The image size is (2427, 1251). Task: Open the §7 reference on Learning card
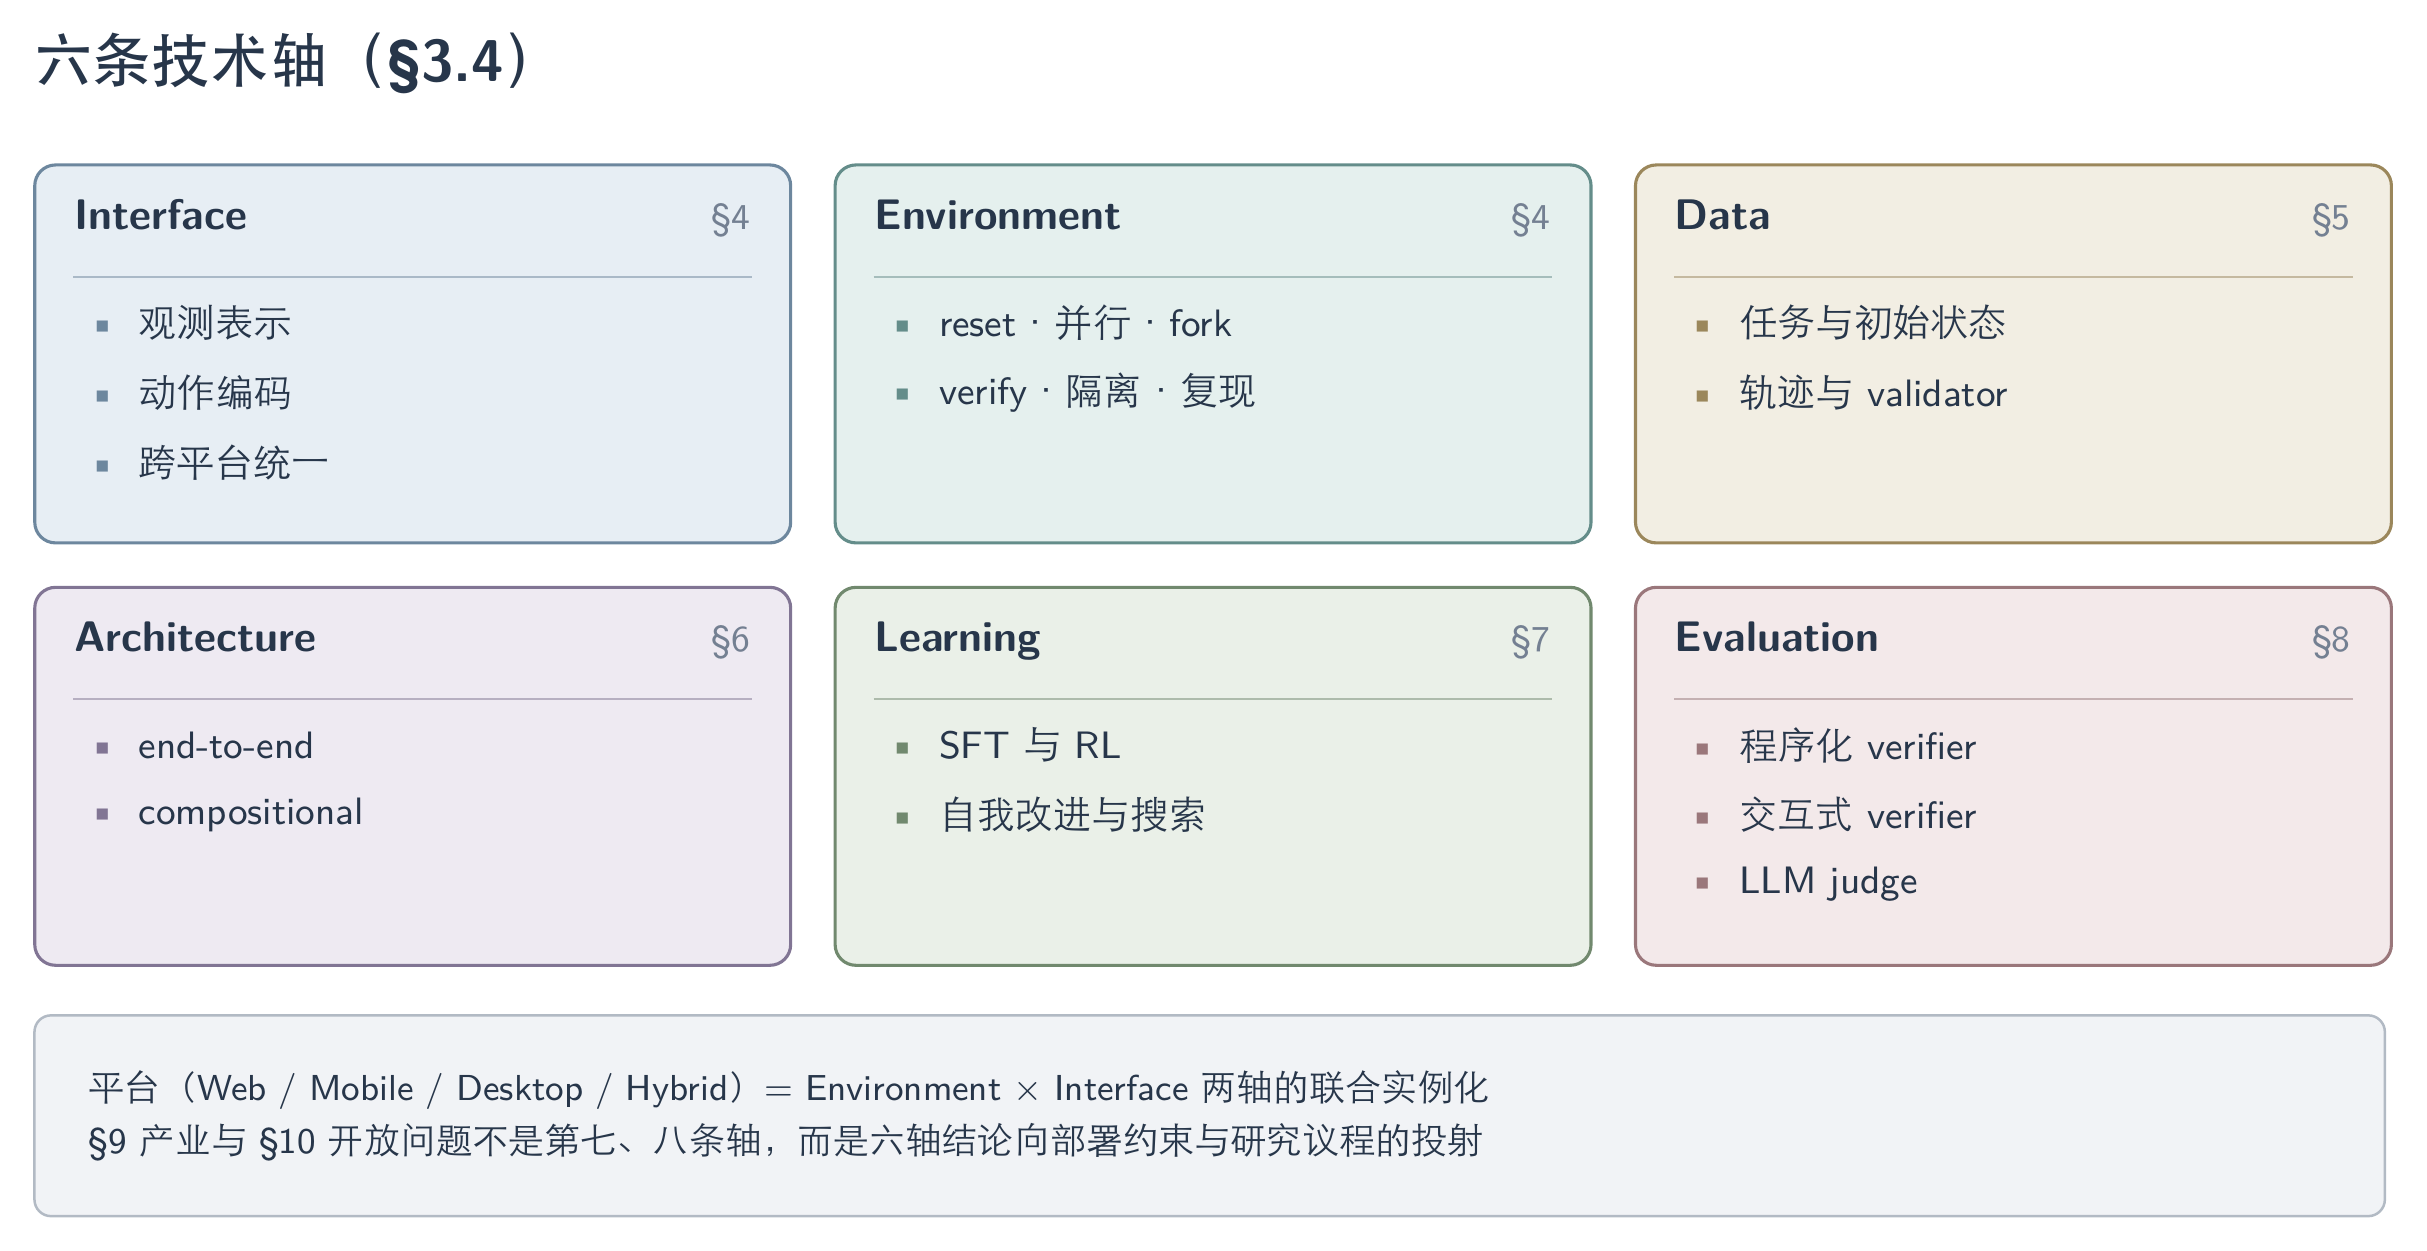pyautogui.click(x=1530, y=640)
